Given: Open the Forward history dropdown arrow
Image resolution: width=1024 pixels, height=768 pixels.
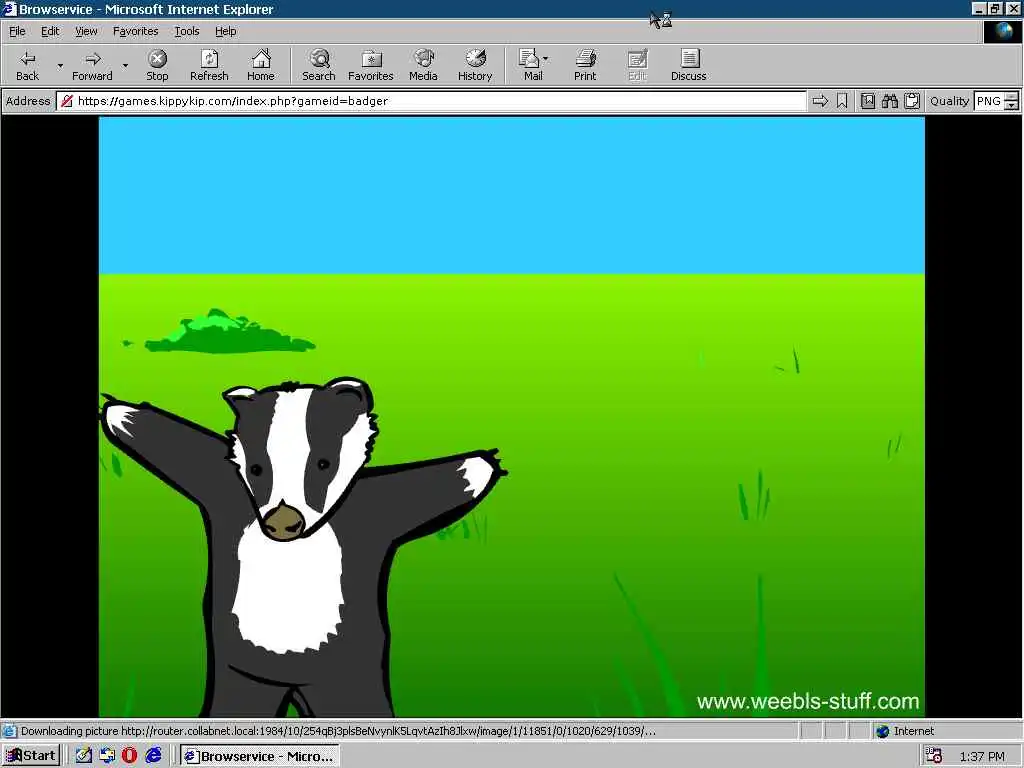Looking at the screenshot, I should pos(125,65).
